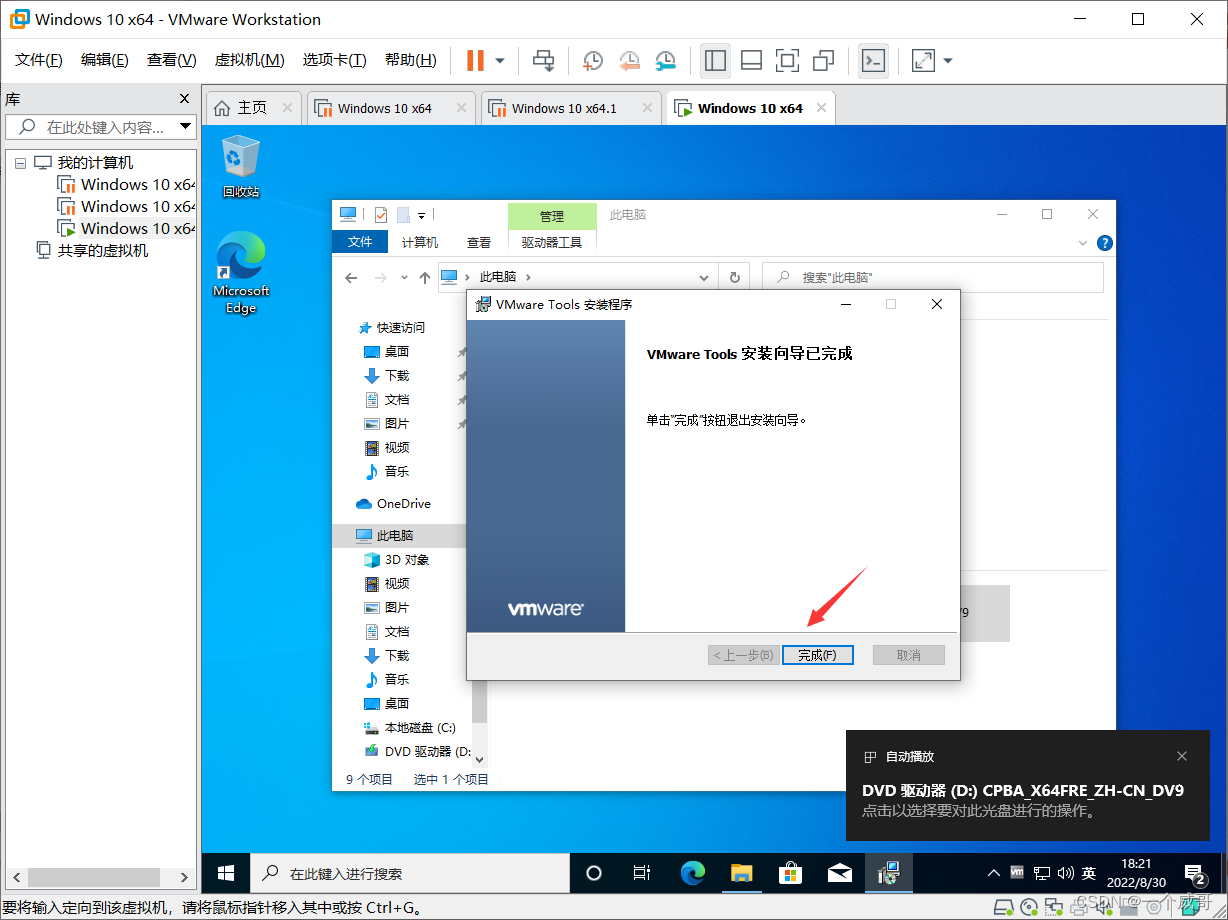Open library search filter dropdown arrow

coord(185,127)
